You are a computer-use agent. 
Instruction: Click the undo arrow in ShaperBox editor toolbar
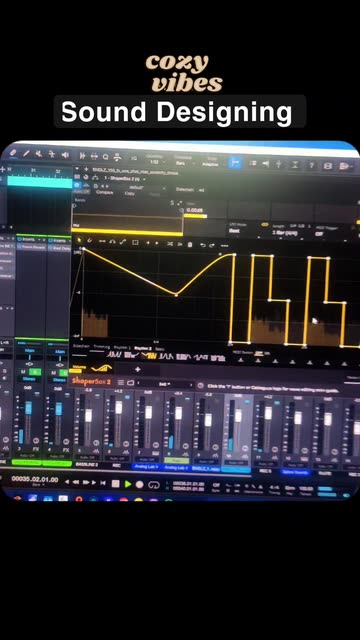point(203,245)
